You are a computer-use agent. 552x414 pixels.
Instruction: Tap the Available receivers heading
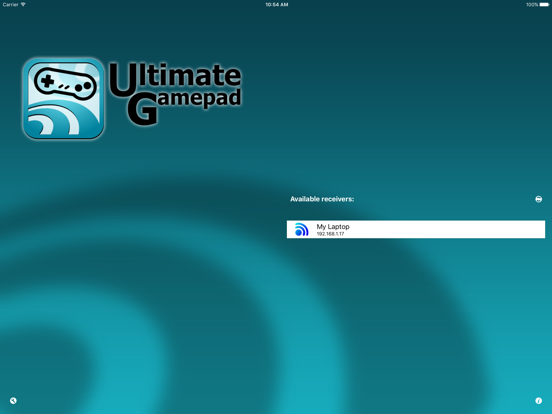[322, 199]
